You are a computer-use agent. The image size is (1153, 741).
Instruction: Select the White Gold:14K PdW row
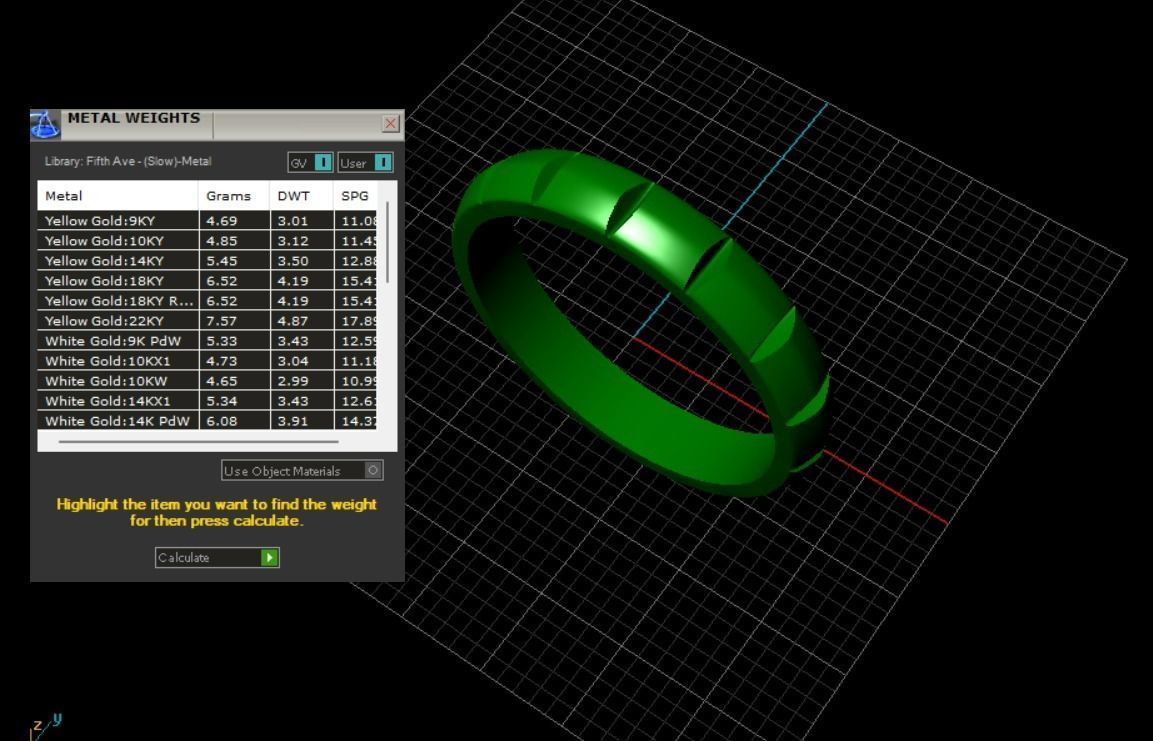207,420
